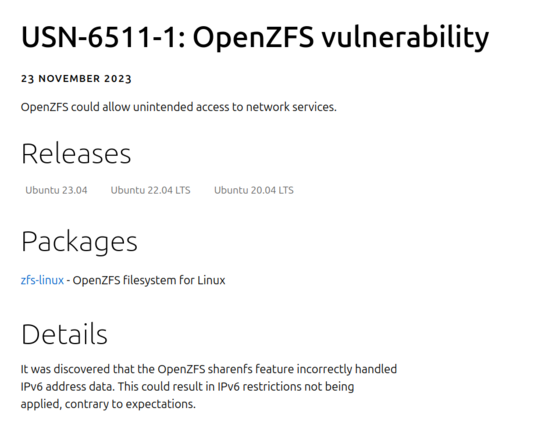Select the Ubuntu 22.04 LTS release
Screen dimensions: 537x429
pos(150,190)
